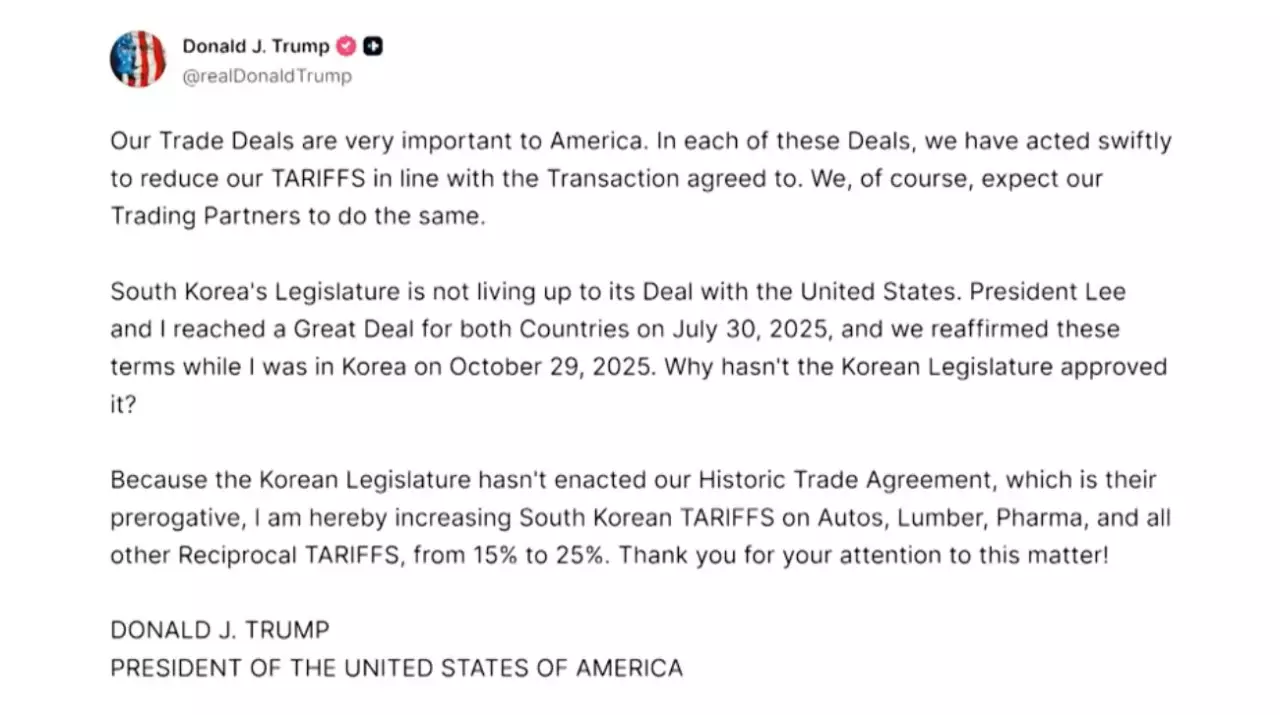Open the @realDonaldTrump handle link
This screenshot has height=715, width=1280.
[x=267, y=76]
